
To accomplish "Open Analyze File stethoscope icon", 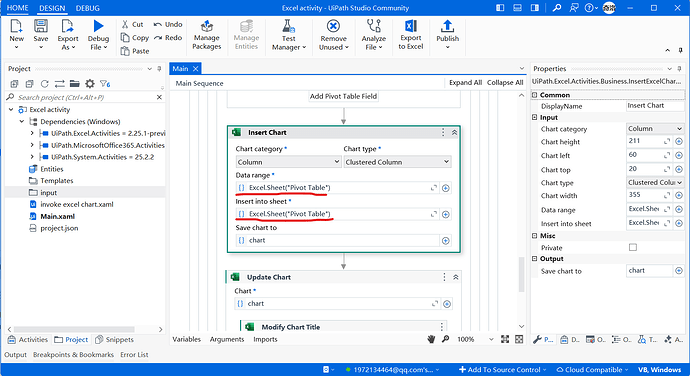I will [374, 26].
